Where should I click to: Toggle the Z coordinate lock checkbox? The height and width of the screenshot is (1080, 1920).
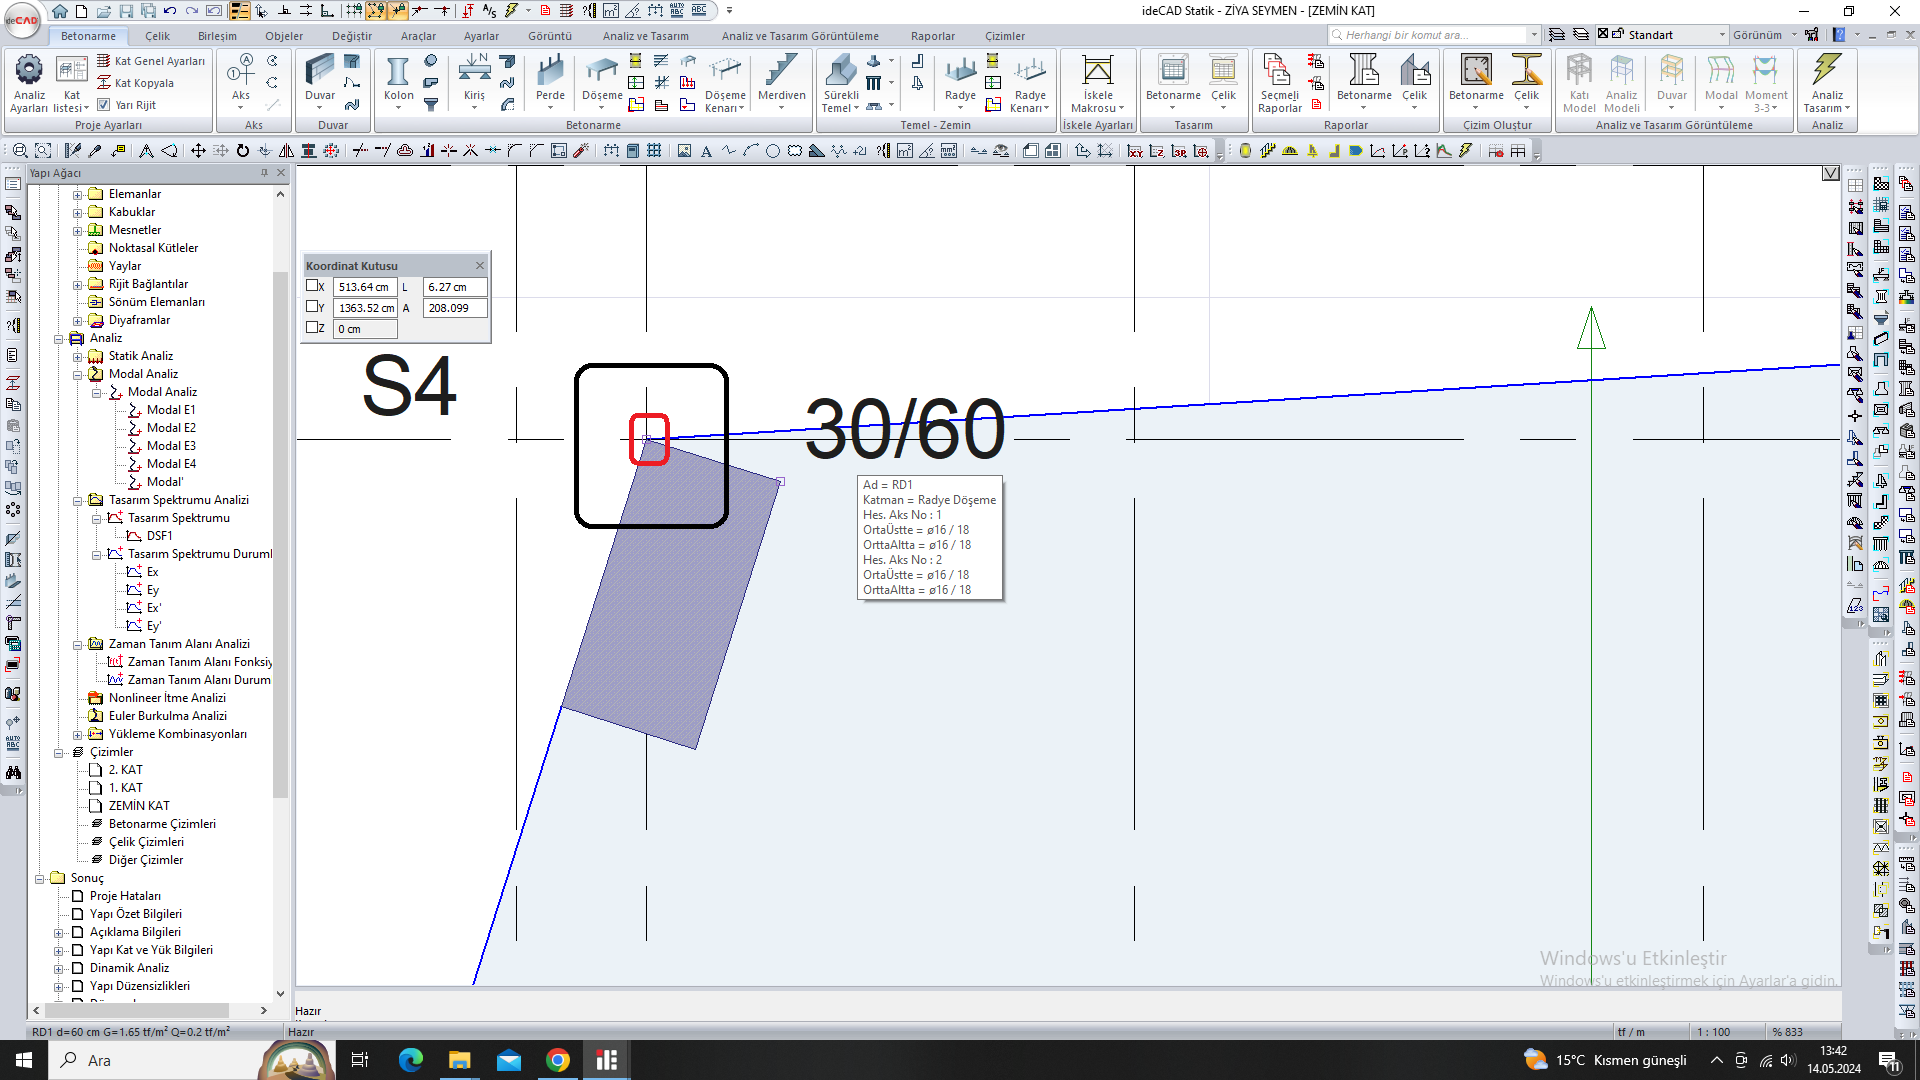(312, 328)
